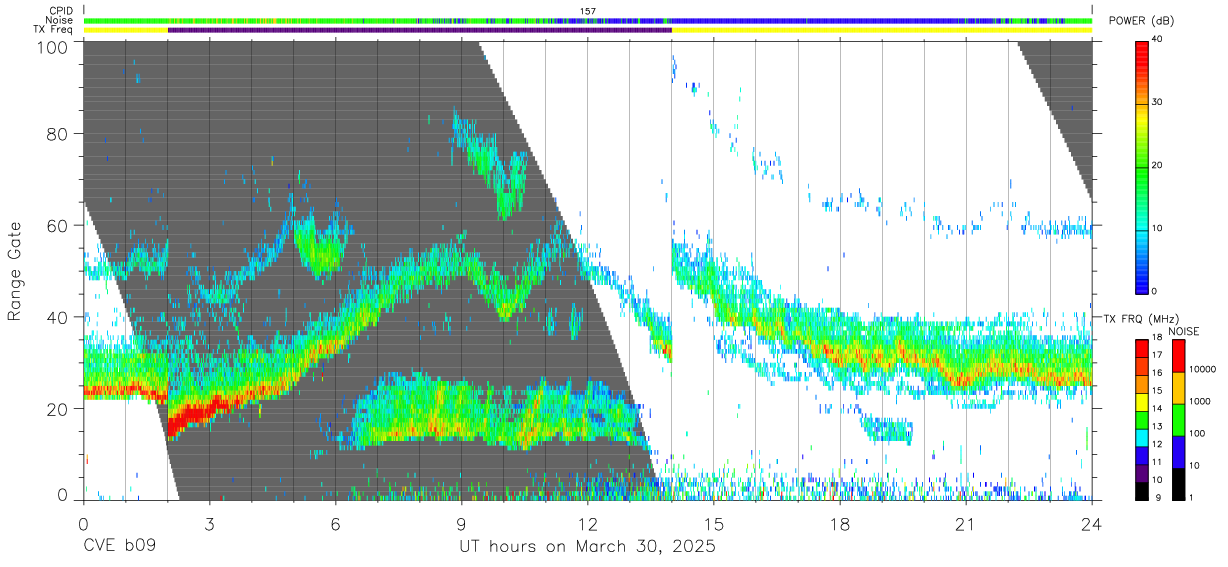The image size is (1228, 567).
Task: Click the UT hours axis tick '21'
Action: point(966,523)
